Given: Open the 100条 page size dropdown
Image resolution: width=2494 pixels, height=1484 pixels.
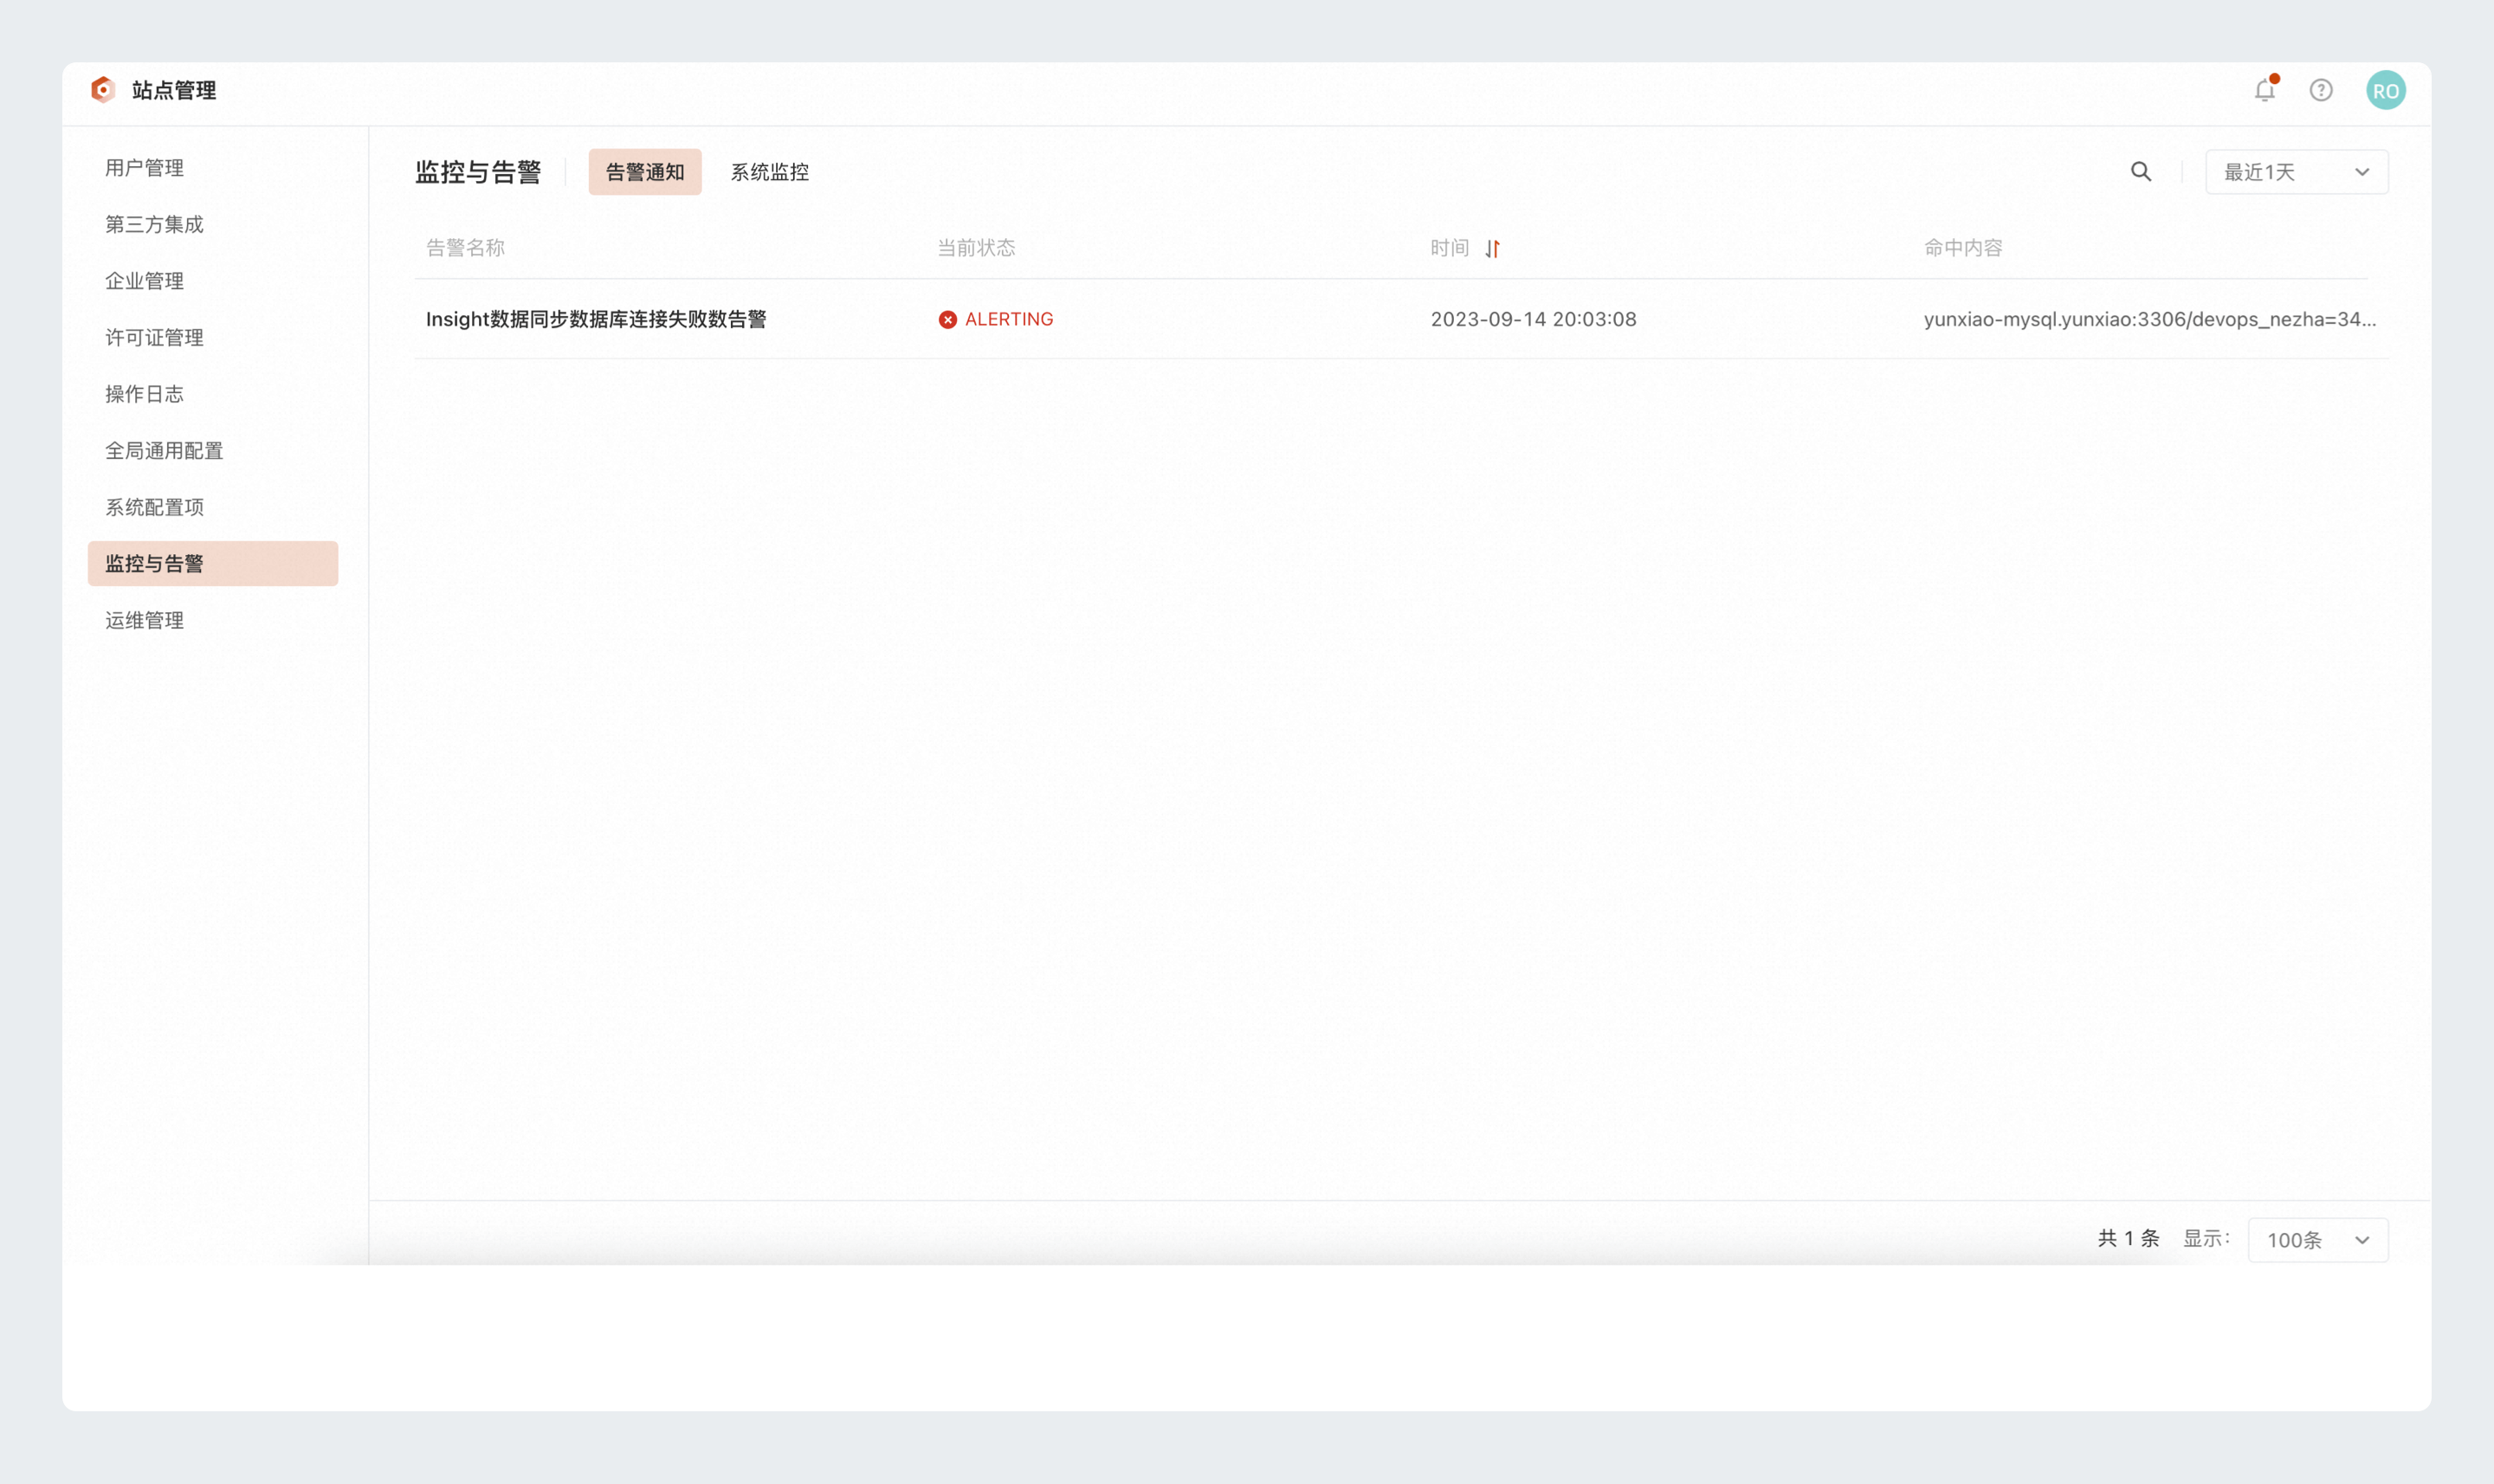Looking at the screenshot, I should (x=2318, y=1240).
